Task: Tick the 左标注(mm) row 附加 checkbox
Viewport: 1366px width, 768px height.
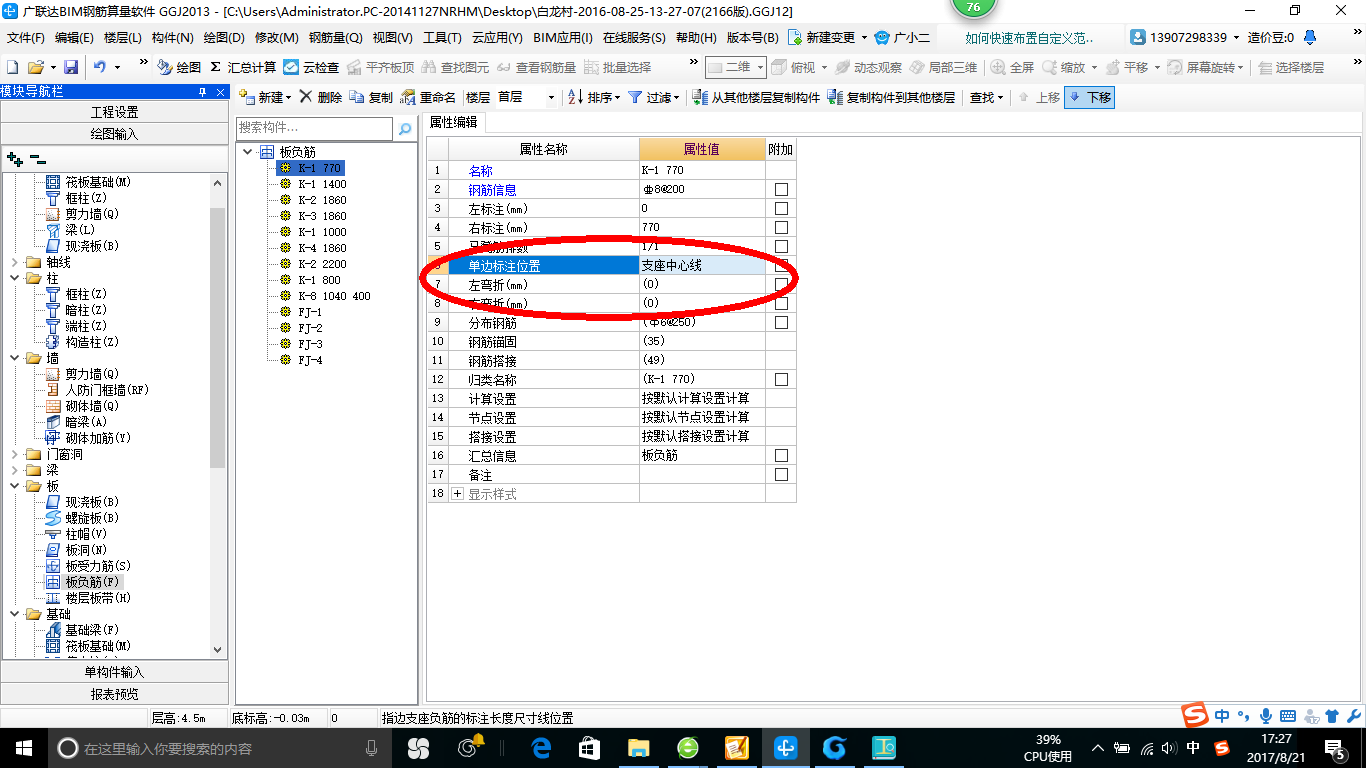Action: pos(781,209)
